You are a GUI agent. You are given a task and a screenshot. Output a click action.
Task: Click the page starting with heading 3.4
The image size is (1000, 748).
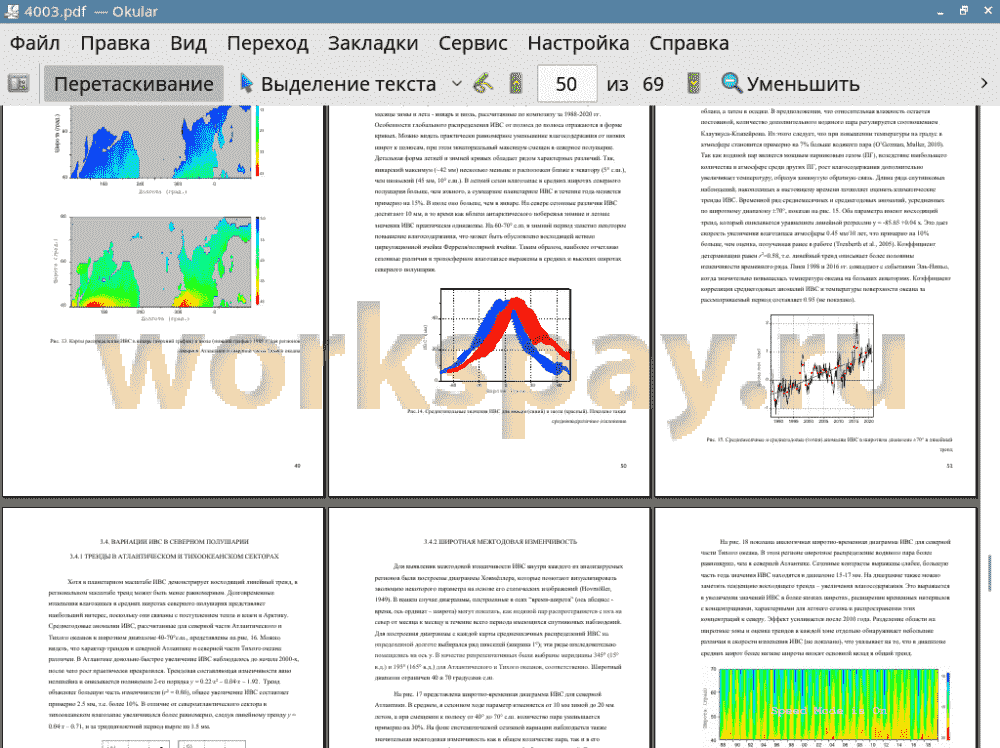point(163,628)
